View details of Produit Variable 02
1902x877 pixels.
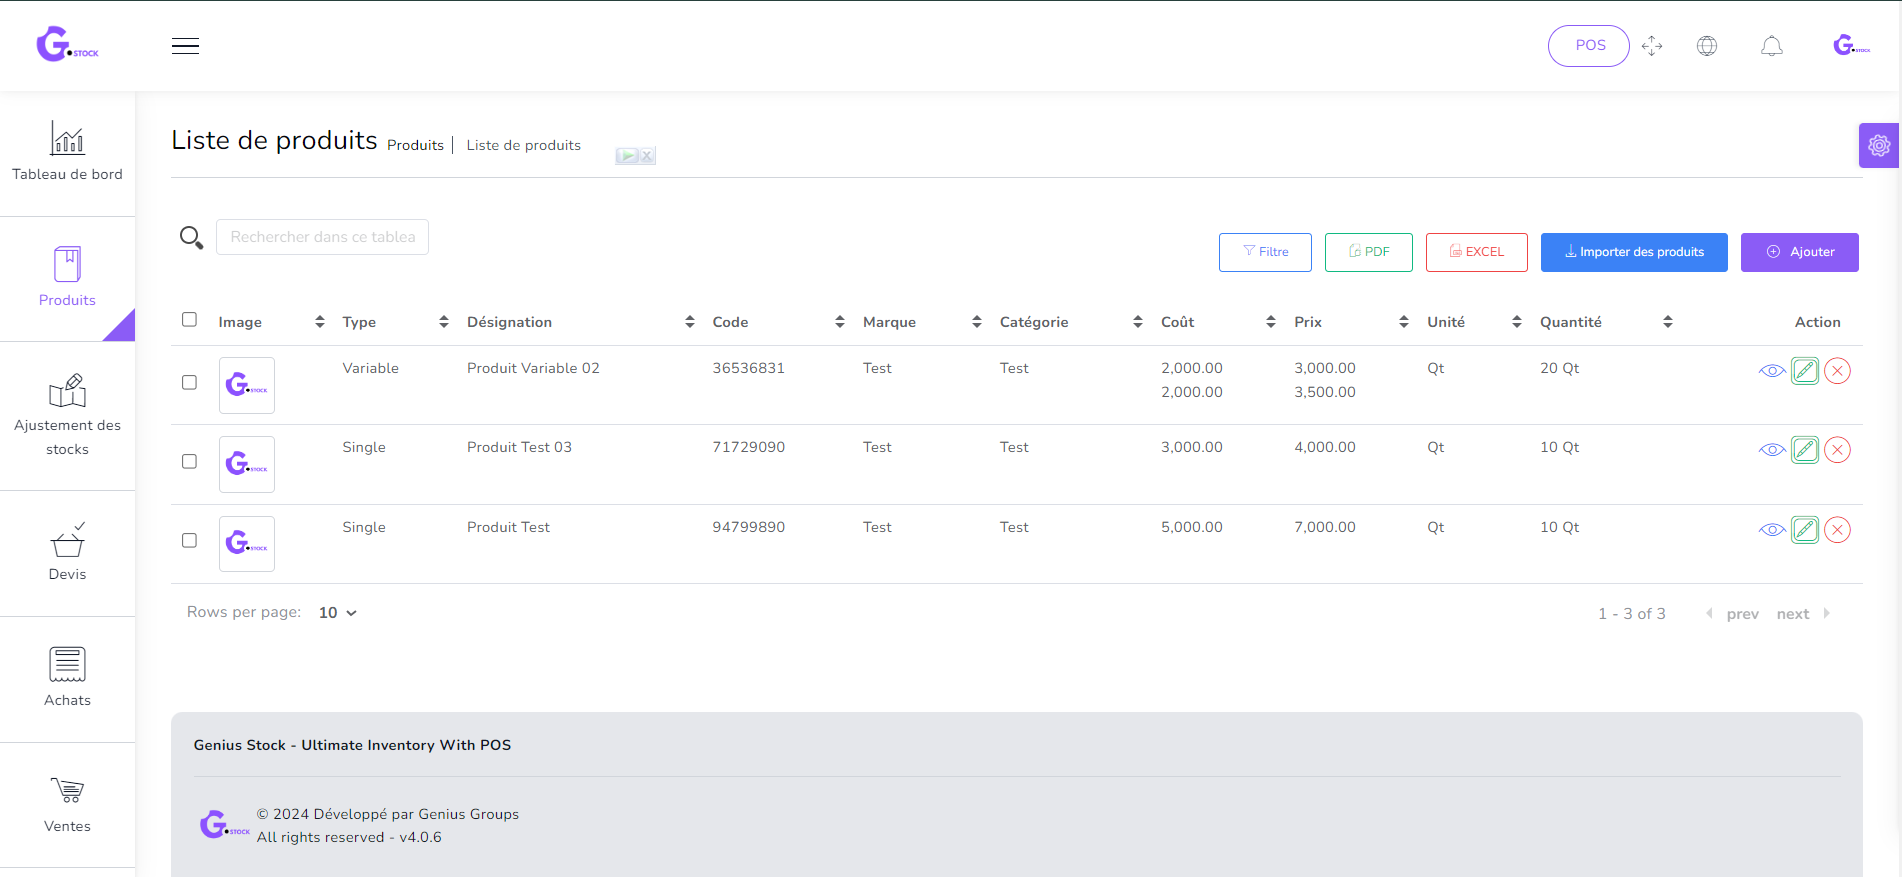1771,371
